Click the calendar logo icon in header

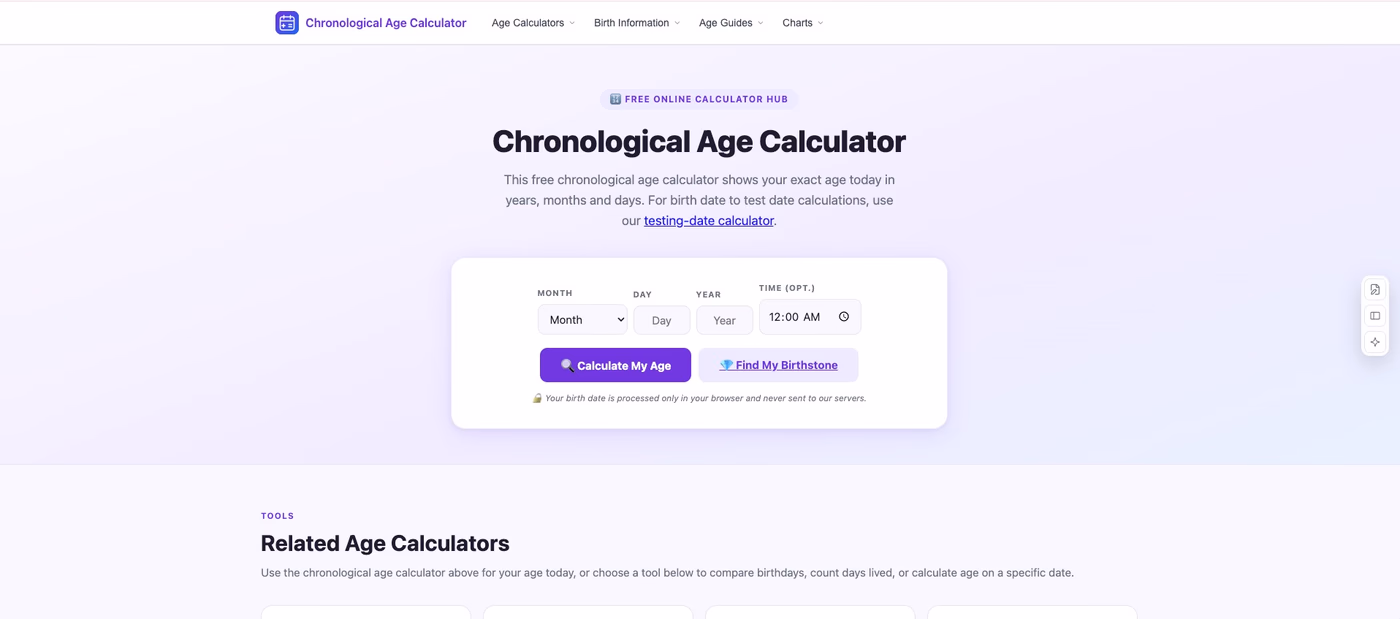(x=287, y=23)
